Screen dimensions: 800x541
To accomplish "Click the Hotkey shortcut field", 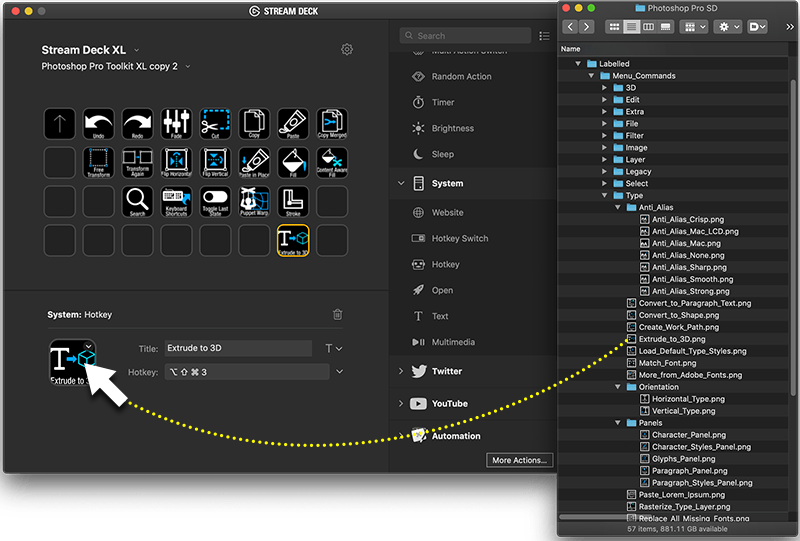I will [x=247, y=372].
